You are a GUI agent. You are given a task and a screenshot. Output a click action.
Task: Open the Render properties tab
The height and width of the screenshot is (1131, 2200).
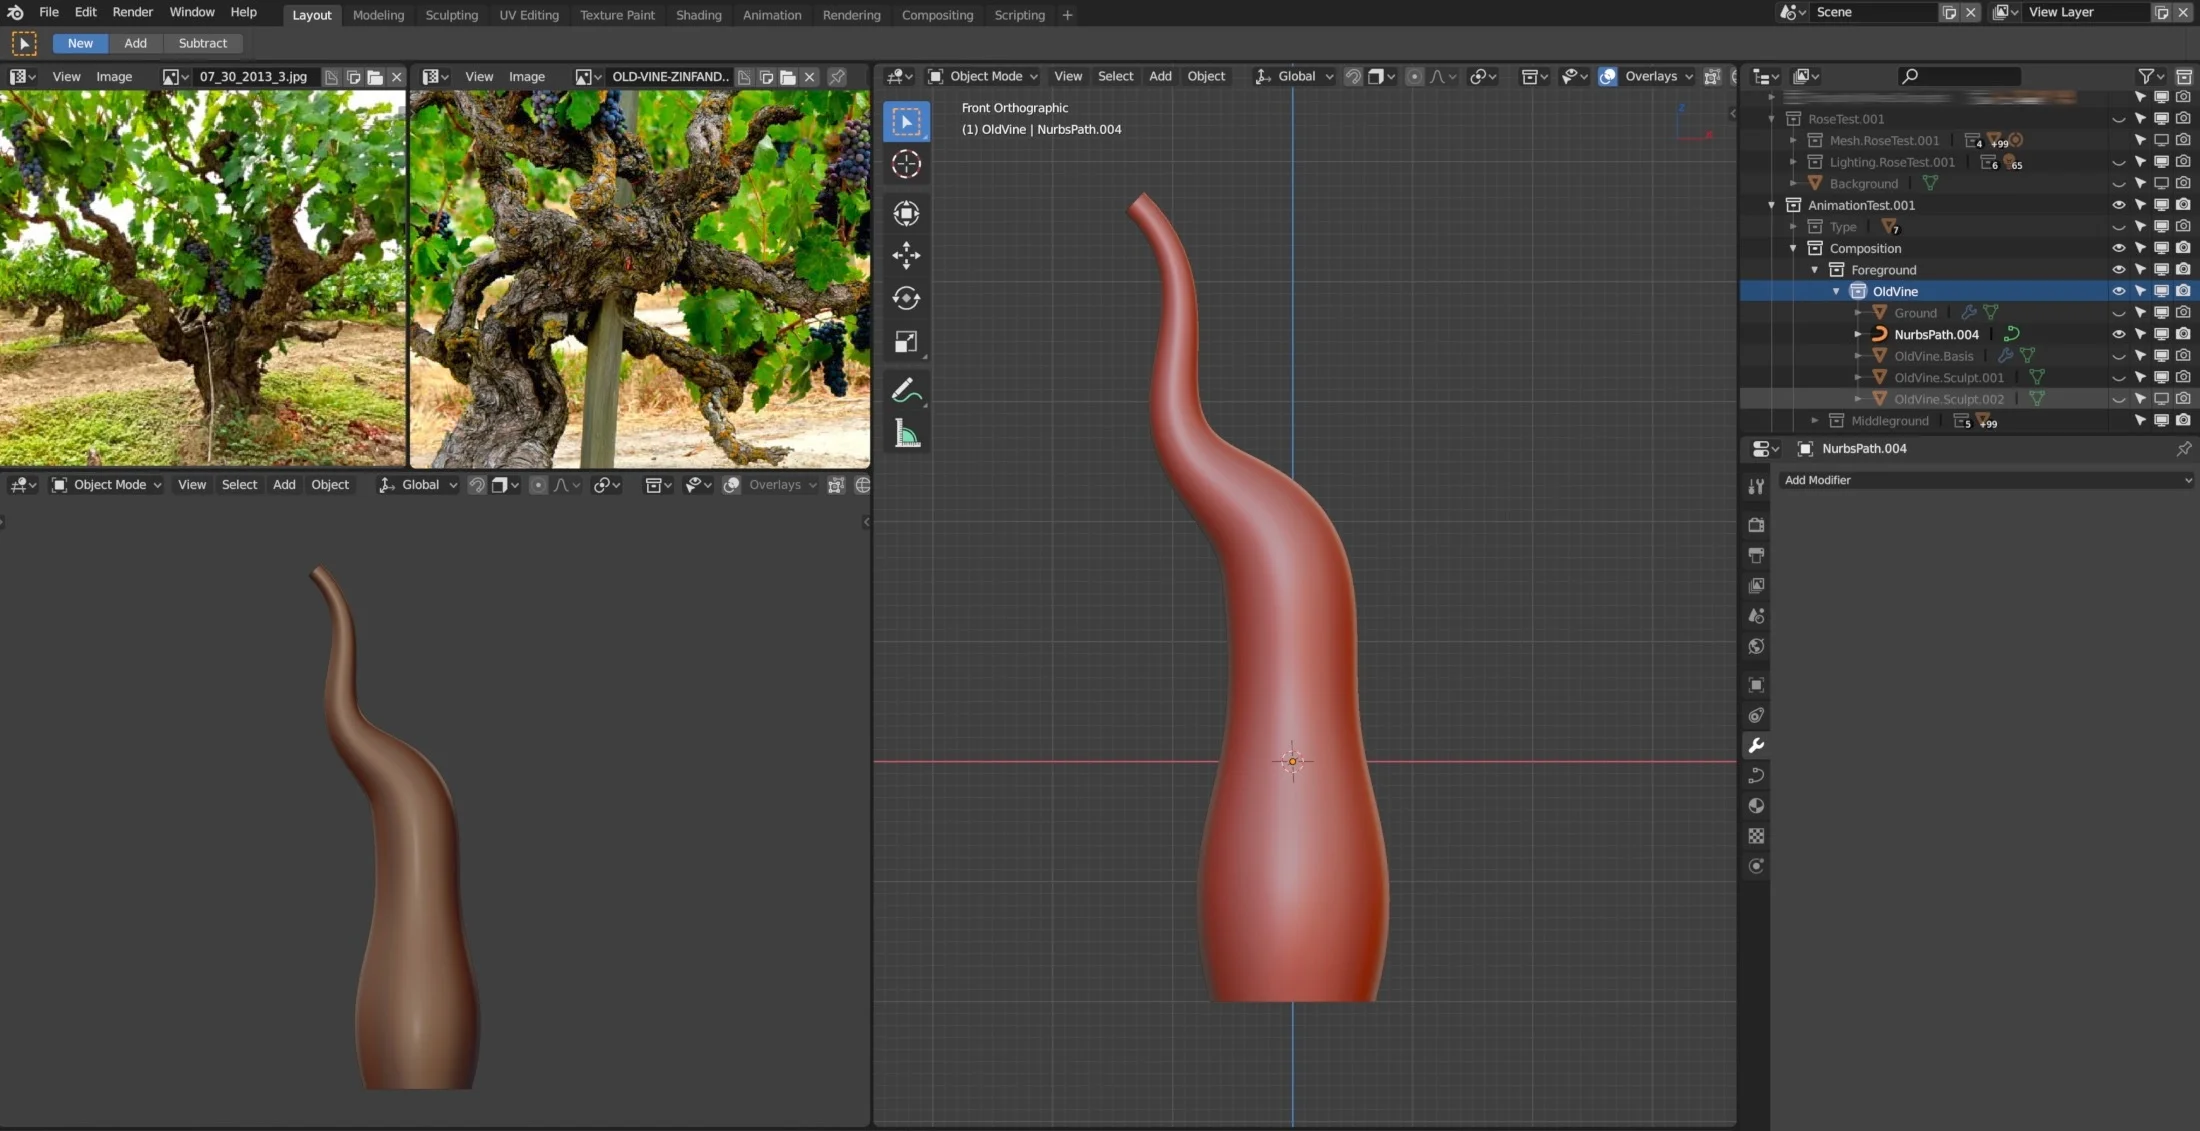(1756, 525)
